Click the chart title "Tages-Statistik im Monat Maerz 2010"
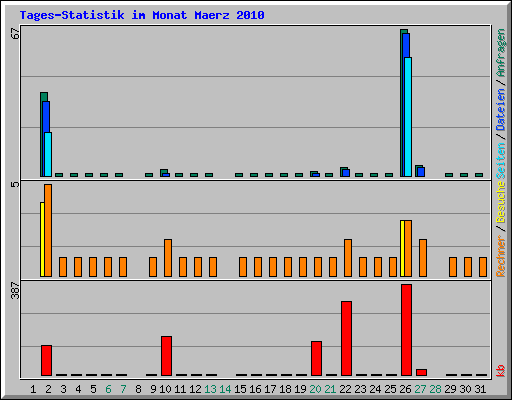512x400 pixels. tap(142, 15)
